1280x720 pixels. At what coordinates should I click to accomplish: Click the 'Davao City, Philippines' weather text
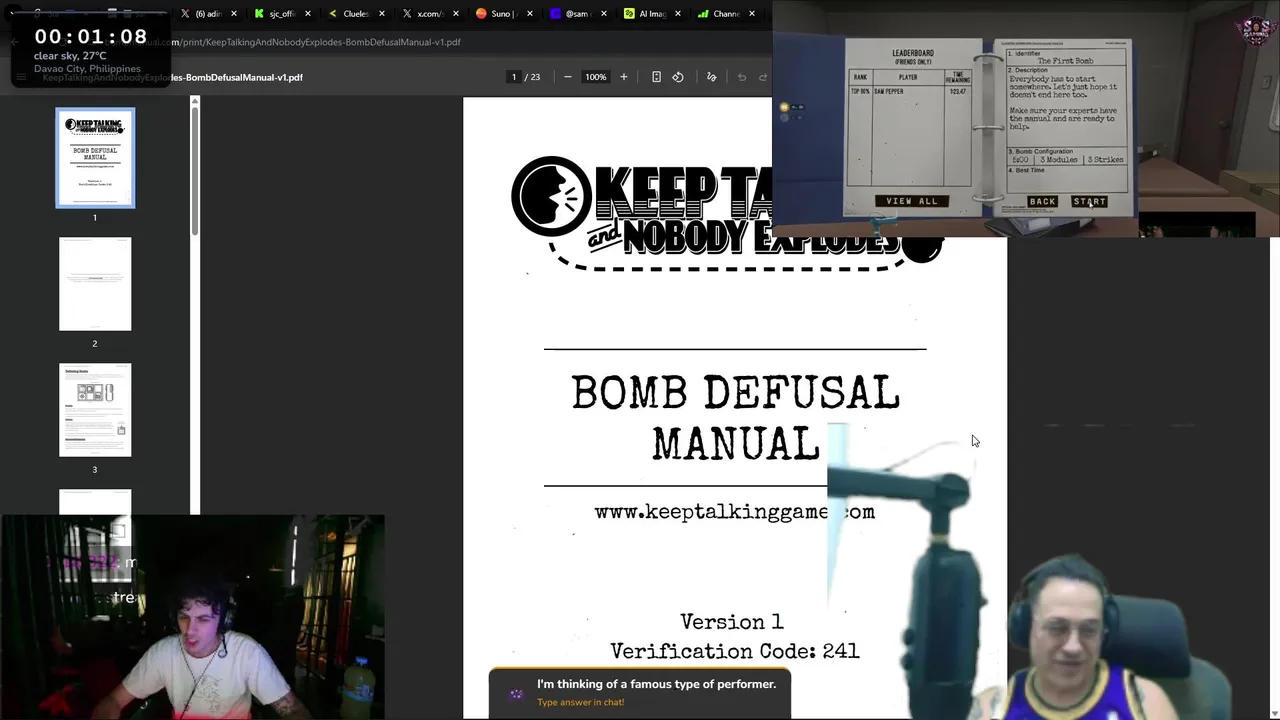(87, 69)
